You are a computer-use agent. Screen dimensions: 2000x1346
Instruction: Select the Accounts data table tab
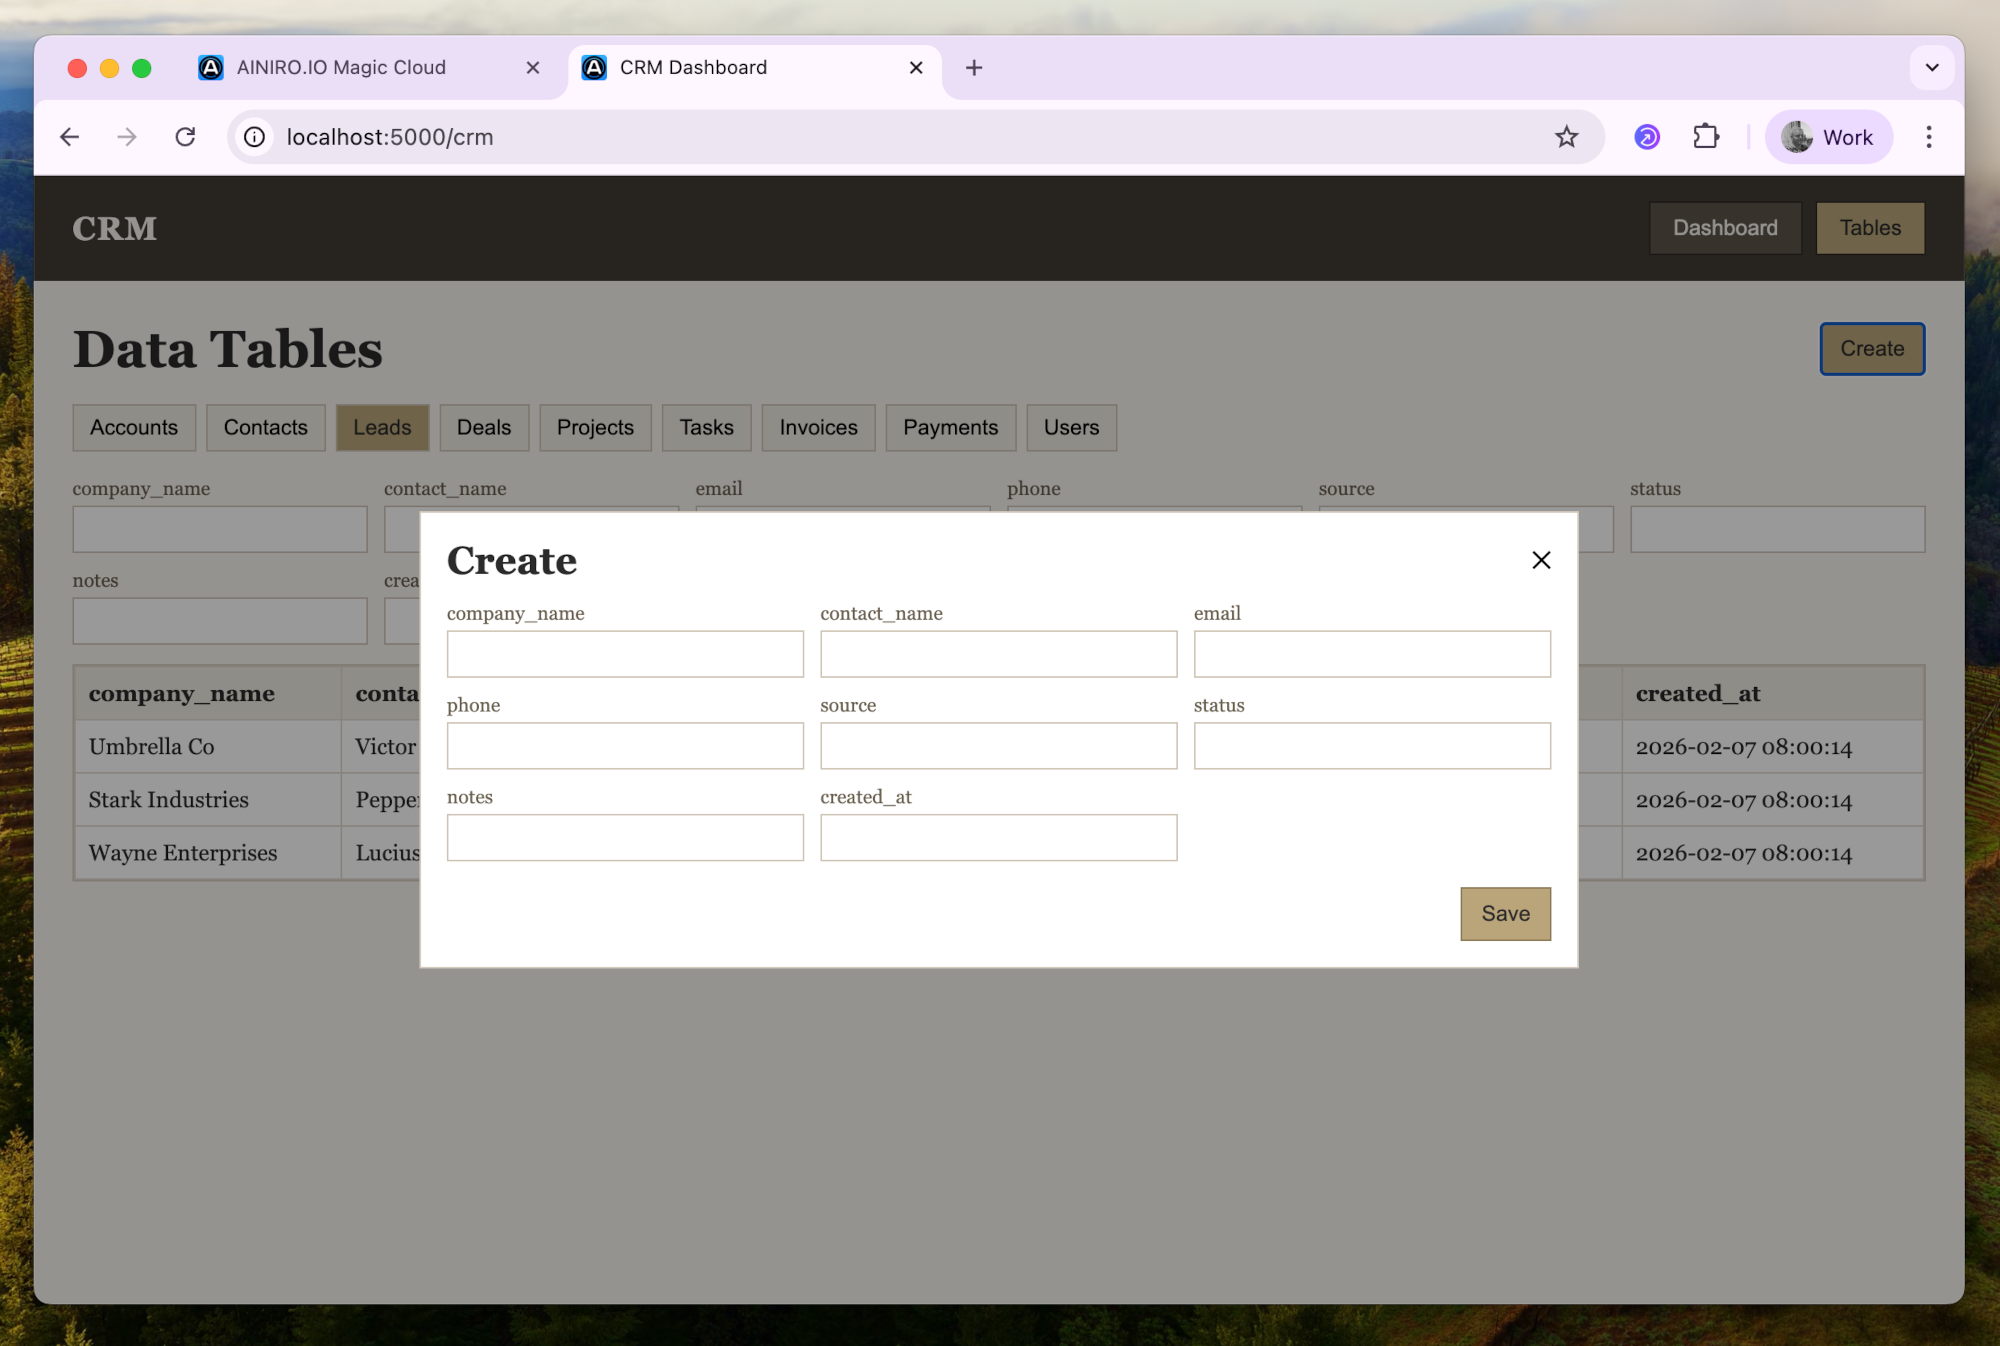(133, 427)
